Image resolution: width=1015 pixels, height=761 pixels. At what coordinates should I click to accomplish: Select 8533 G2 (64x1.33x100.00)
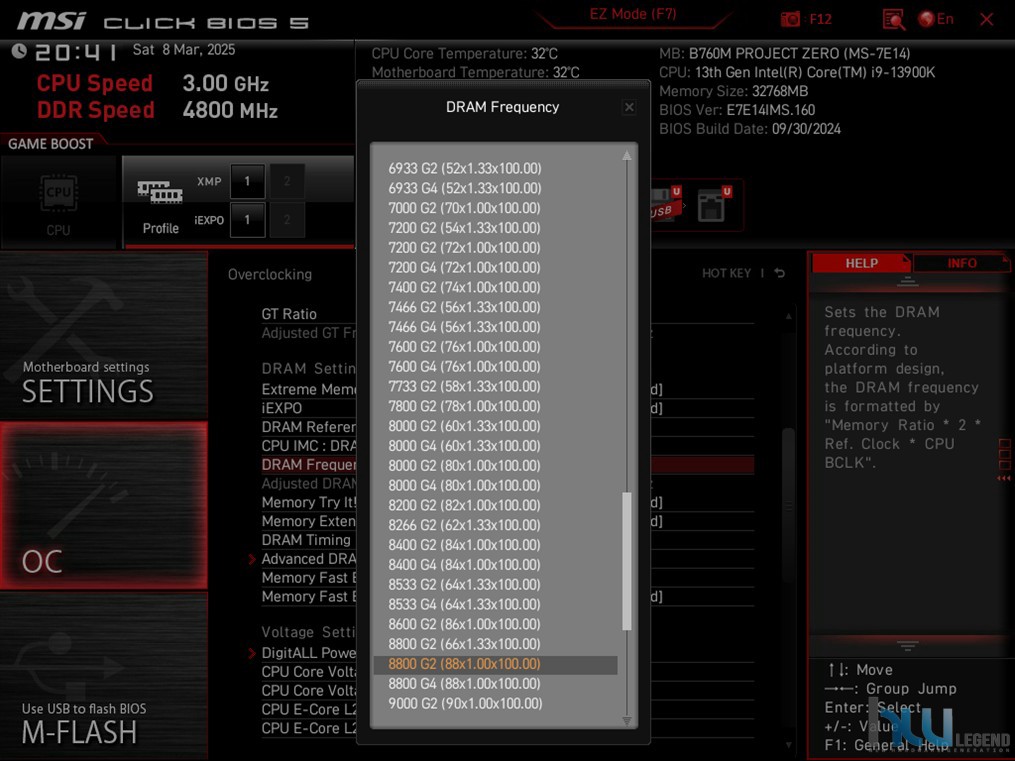[464, 584]
